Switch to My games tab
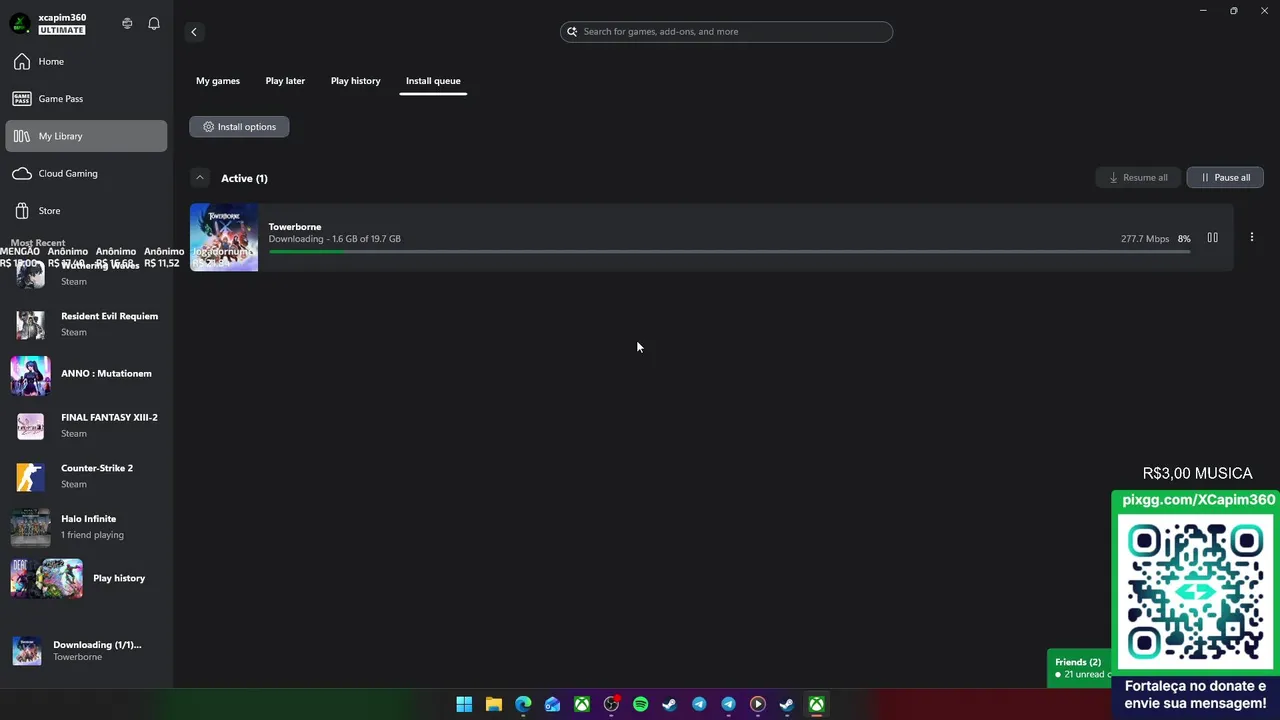This screenshot has width=1280, height=720. 218,81
